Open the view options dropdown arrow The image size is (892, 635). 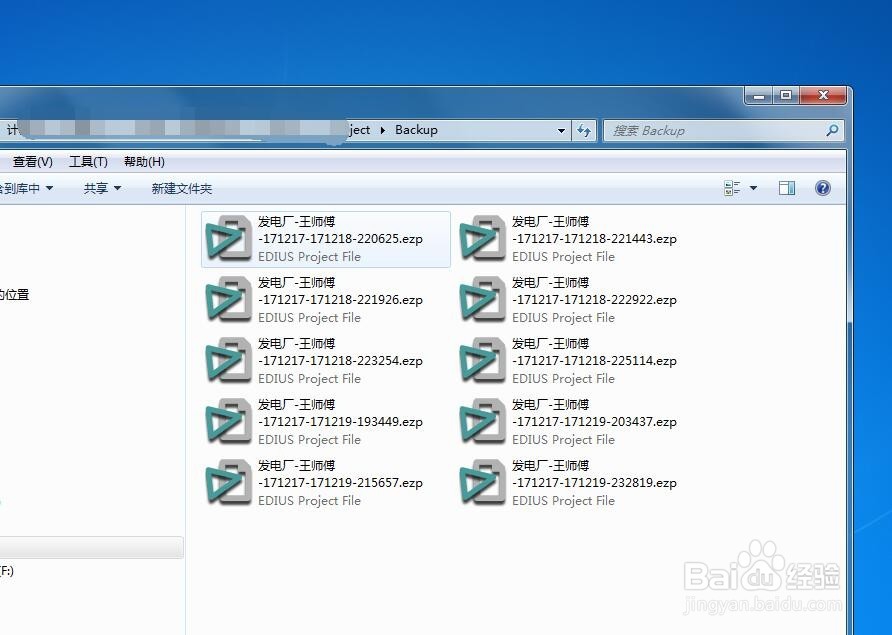point(753,188)
